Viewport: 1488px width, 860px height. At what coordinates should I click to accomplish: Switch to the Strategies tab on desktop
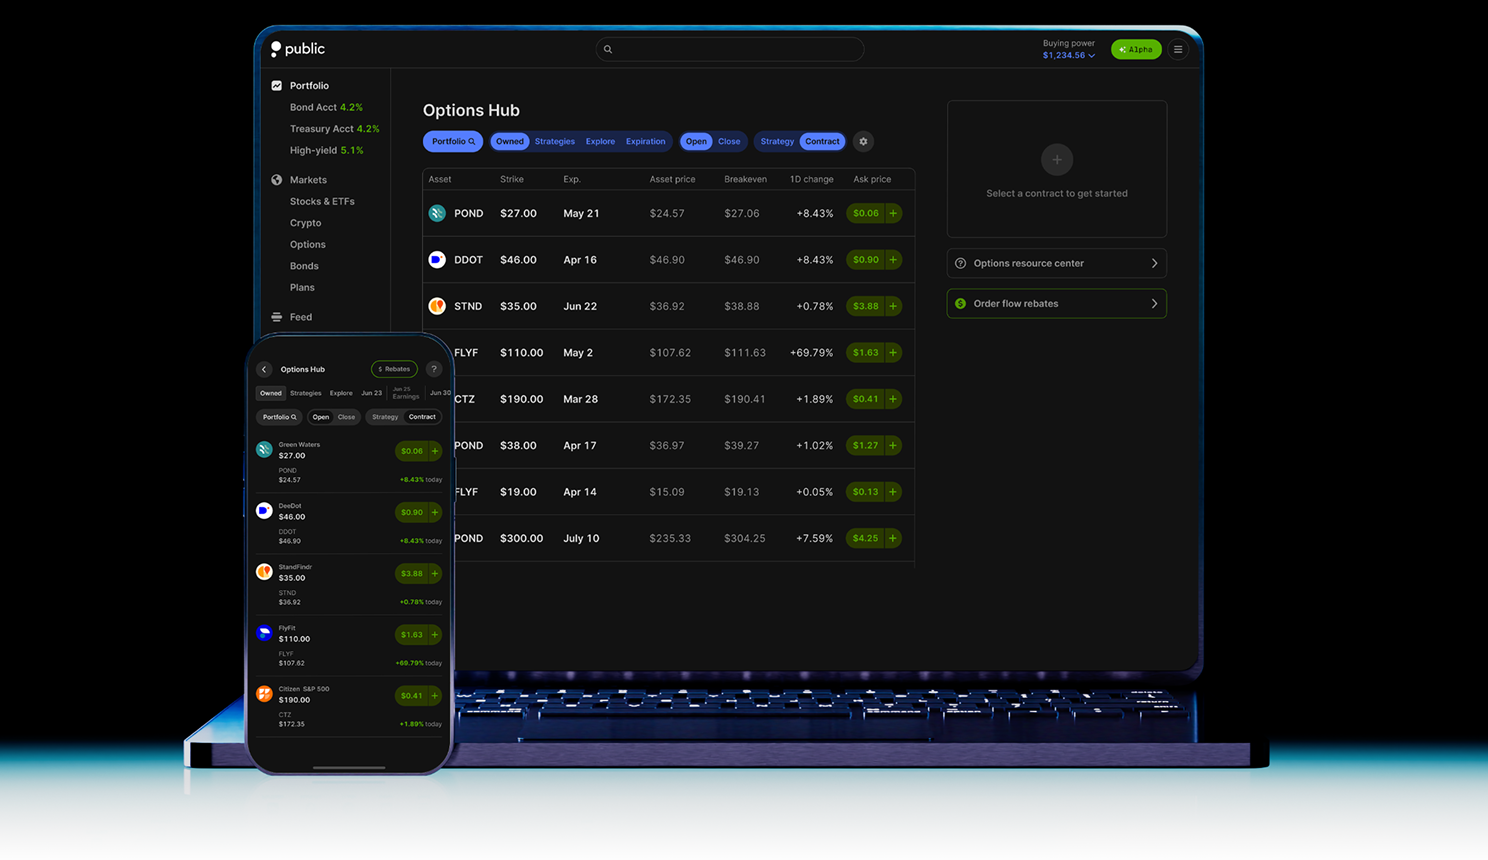tap(554, 142)
